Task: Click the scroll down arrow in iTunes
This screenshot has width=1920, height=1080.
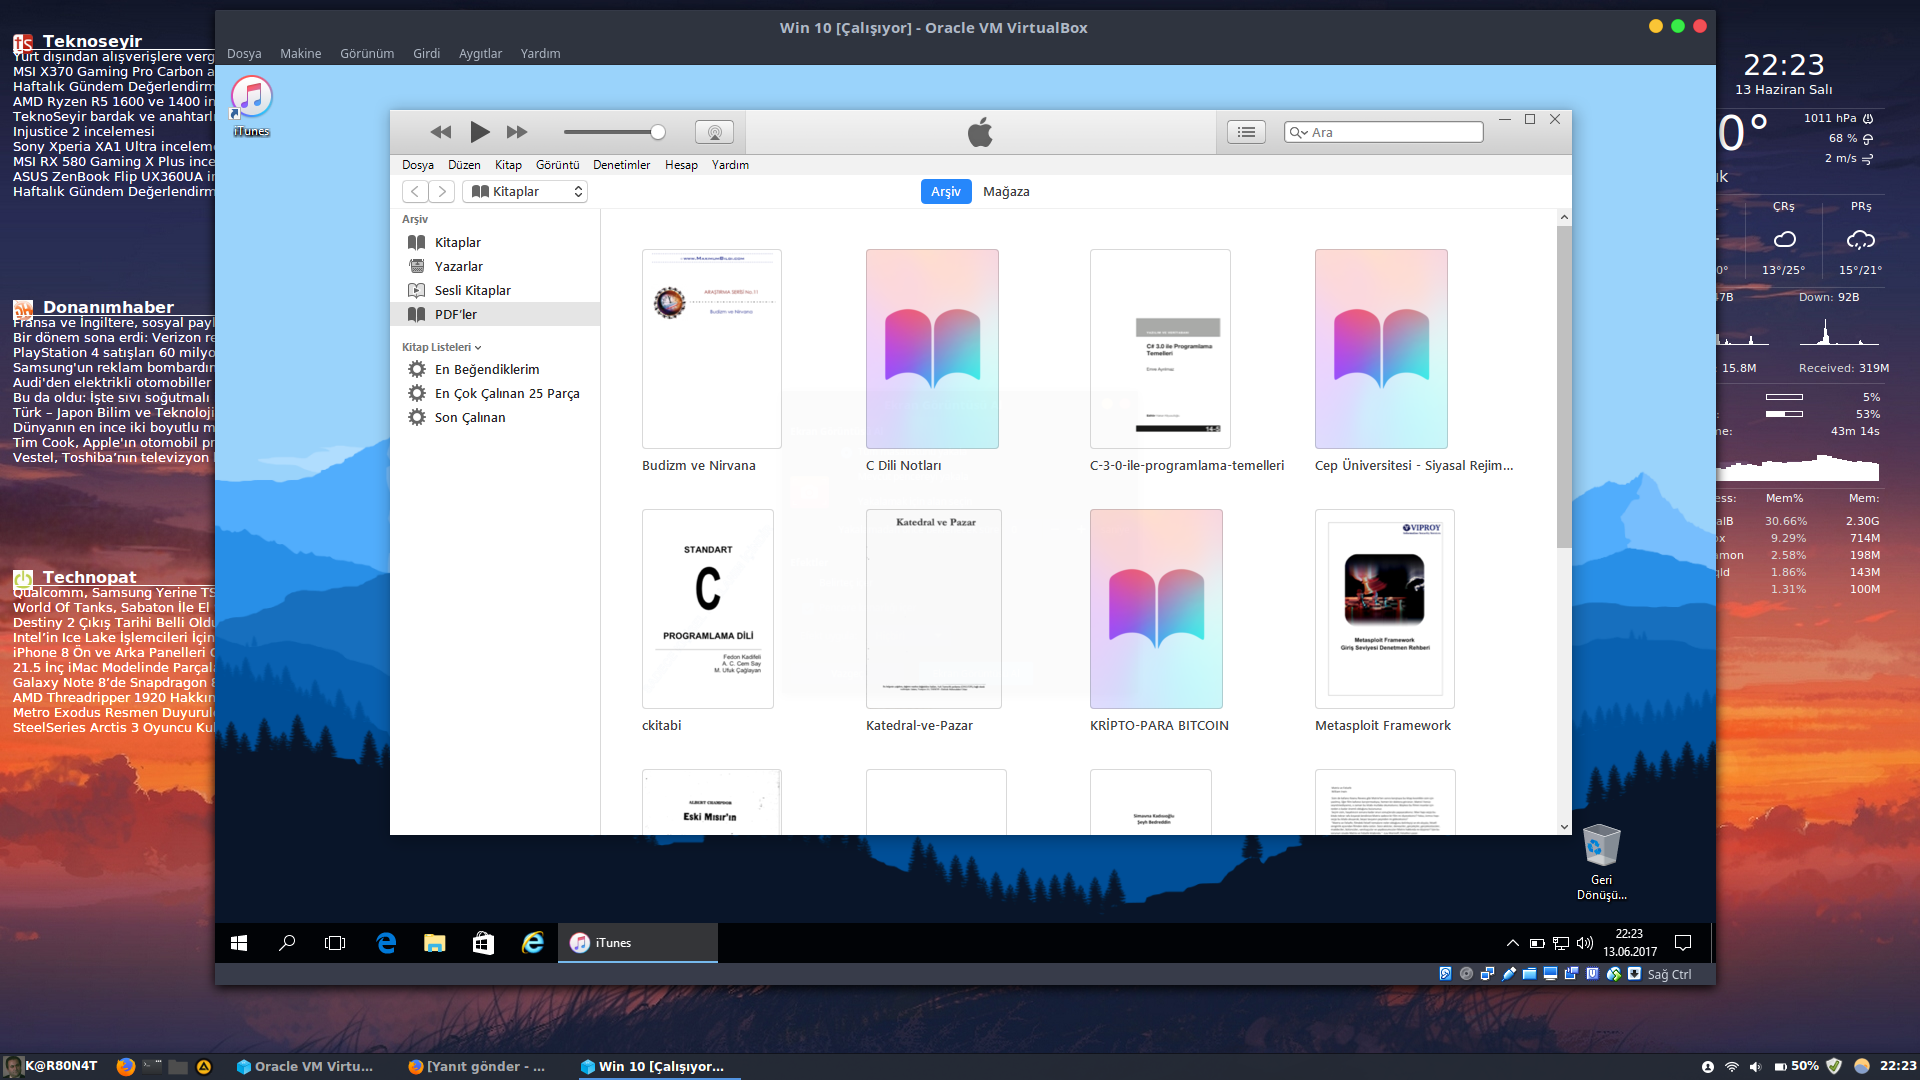Action: (1564, 827)
